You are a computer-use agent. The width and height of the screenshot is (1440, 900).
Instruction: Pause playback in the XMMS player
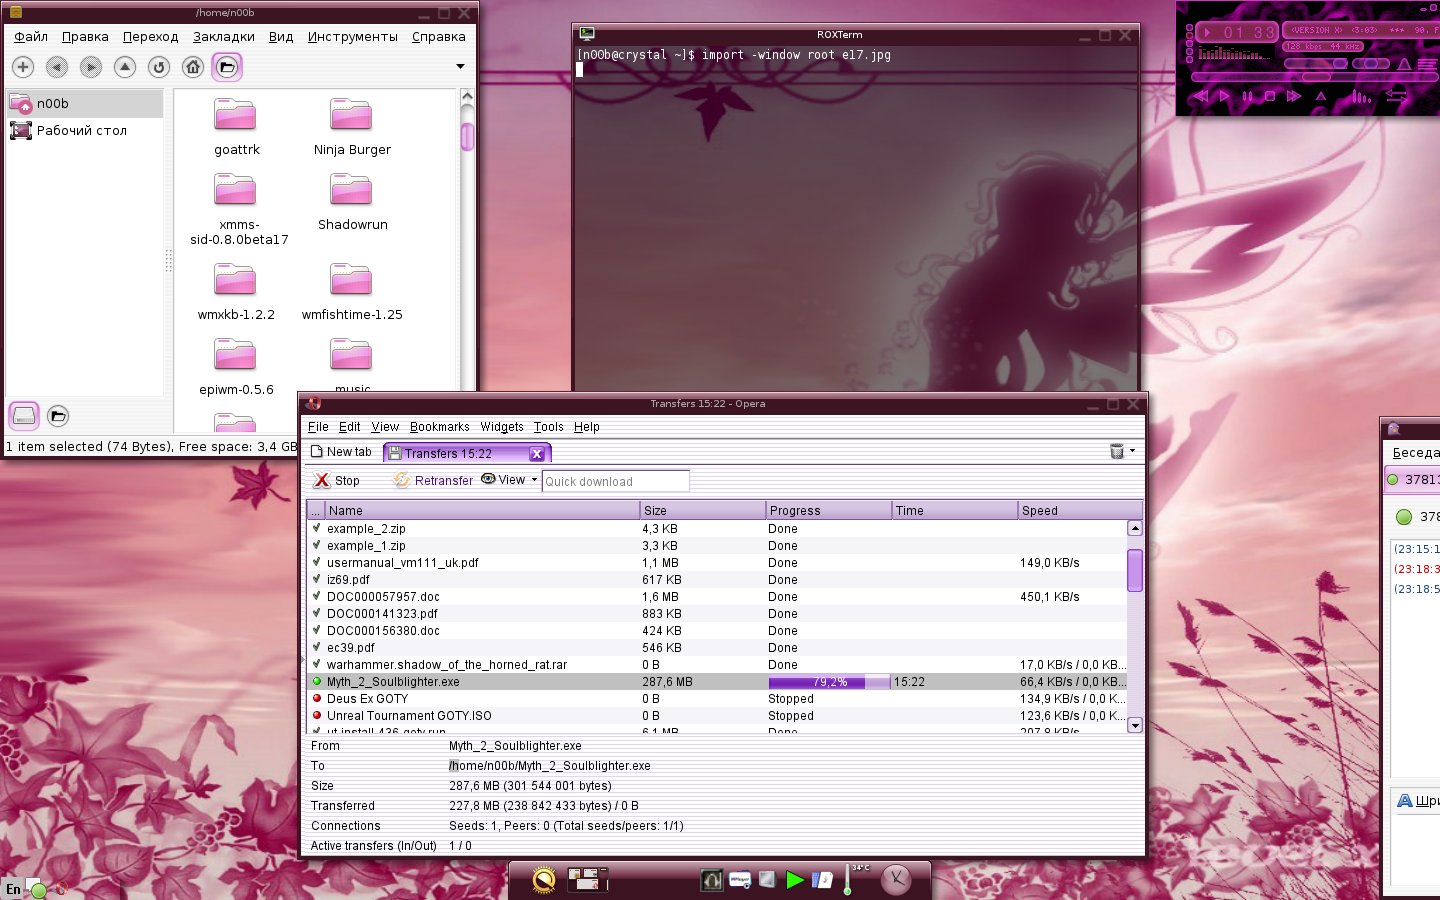(x=1247, y=96)
